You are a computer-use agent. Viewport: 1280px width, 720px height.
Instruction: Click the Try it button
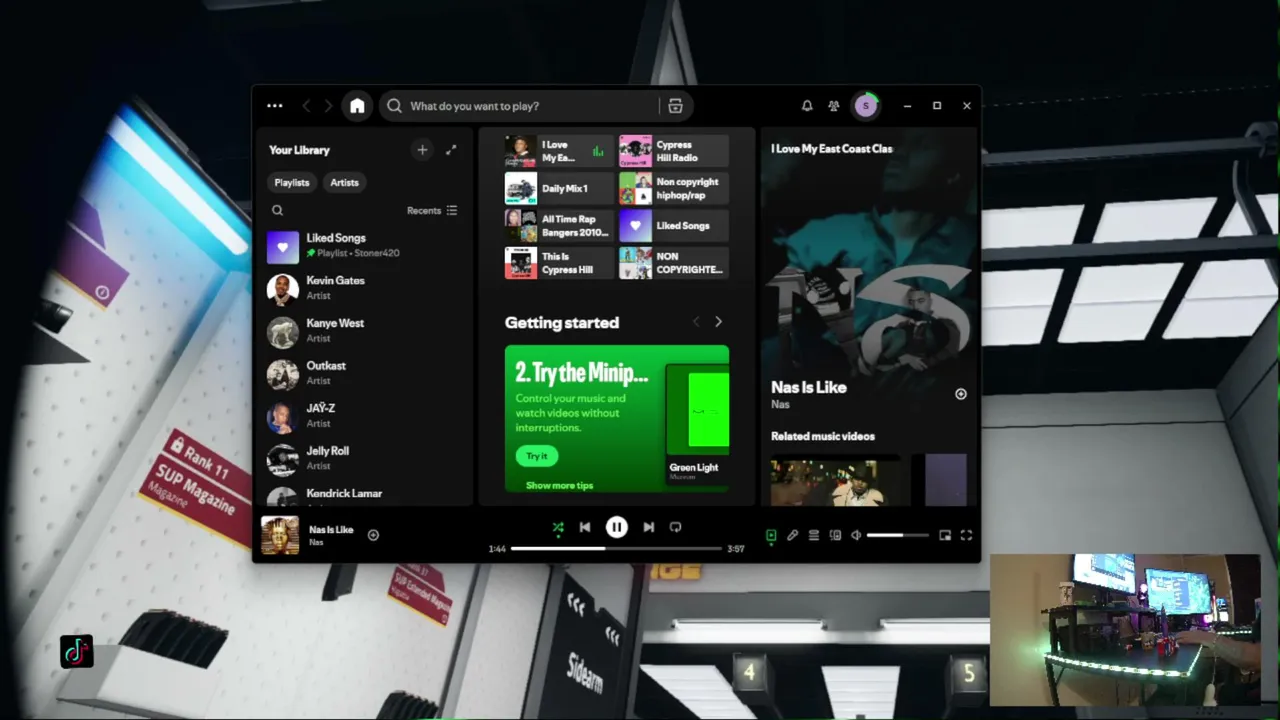coord(537,456)
